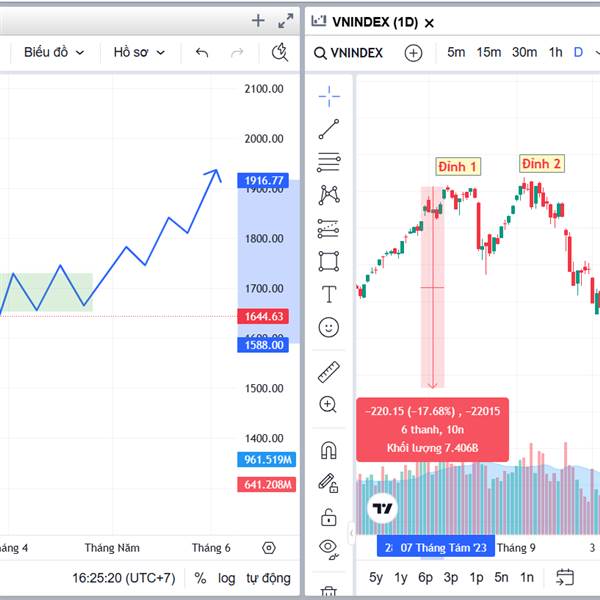
Task: Activate the zoom in tool
Action: click(329, 405)
